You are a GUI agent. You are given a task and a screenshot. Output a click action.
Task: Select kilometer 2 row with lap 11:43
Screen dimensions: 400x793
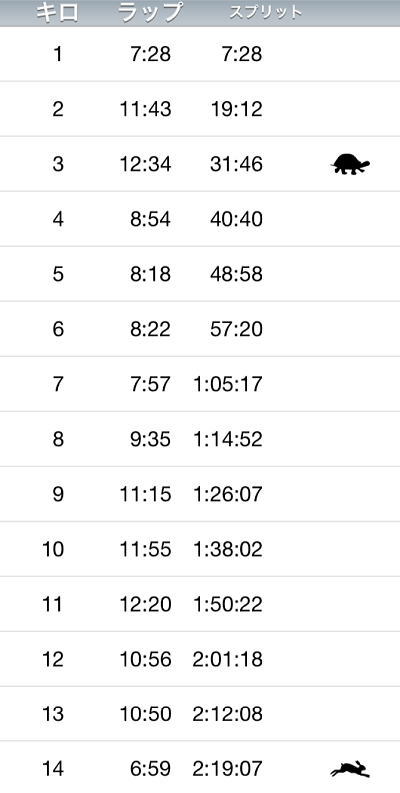pyautogui.click(x=200, y=109)
